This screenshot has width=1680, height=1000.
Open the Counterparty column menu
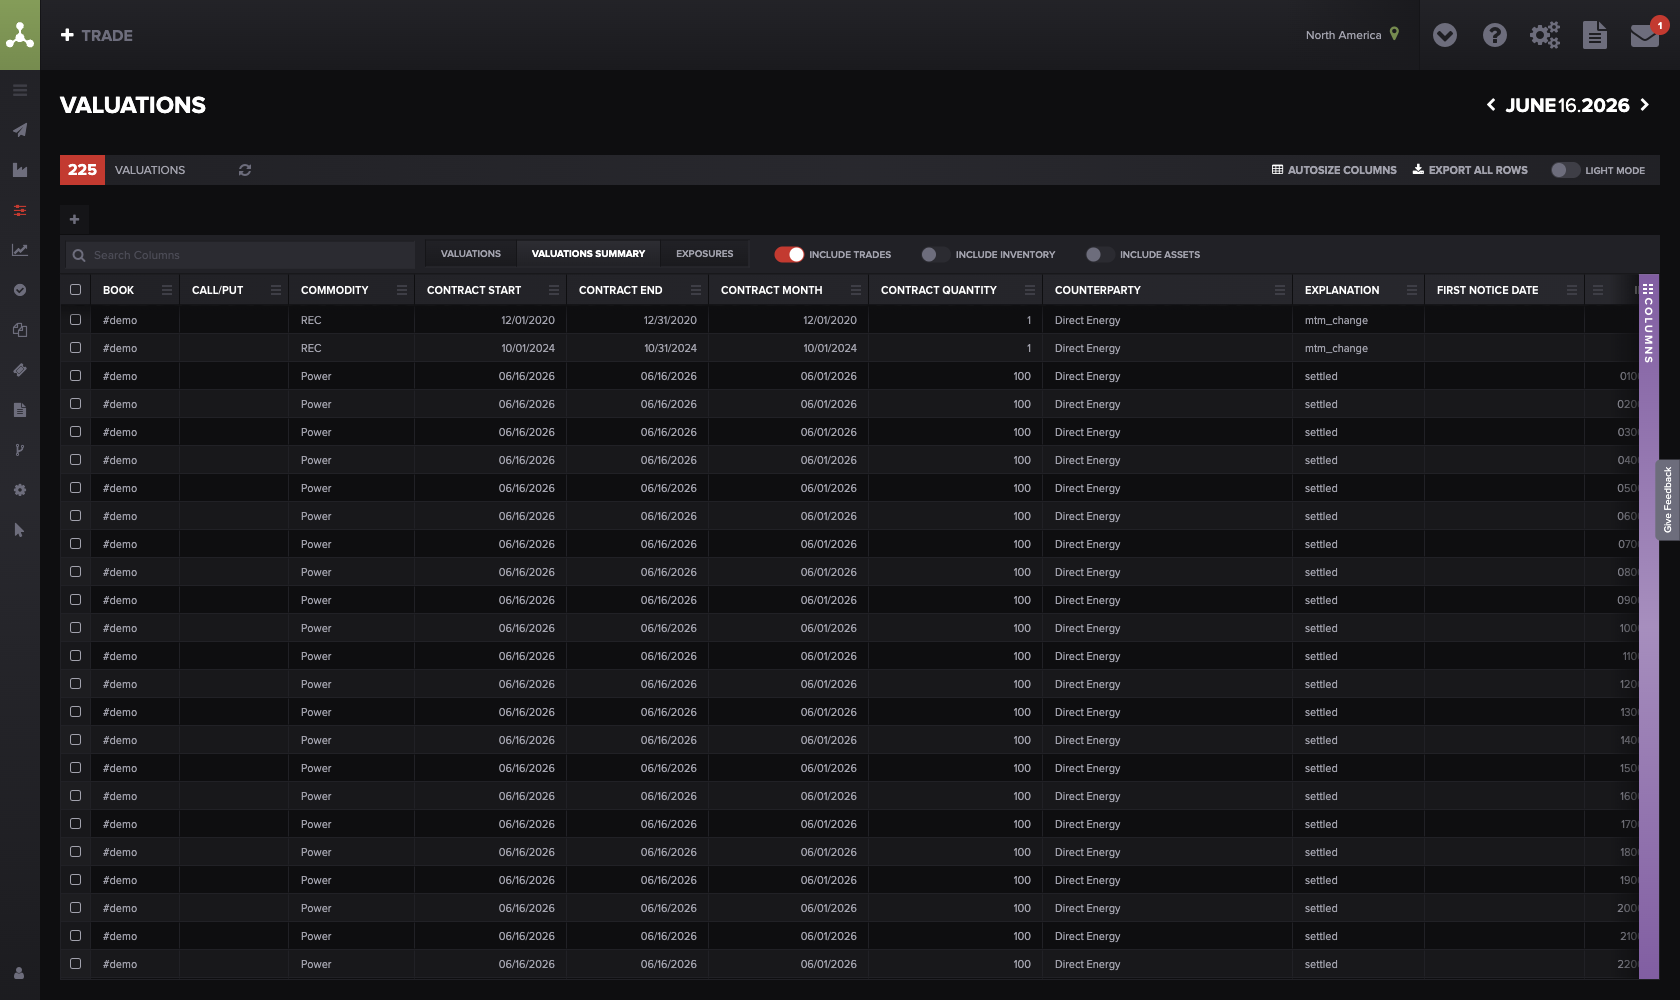[1280, 290]
